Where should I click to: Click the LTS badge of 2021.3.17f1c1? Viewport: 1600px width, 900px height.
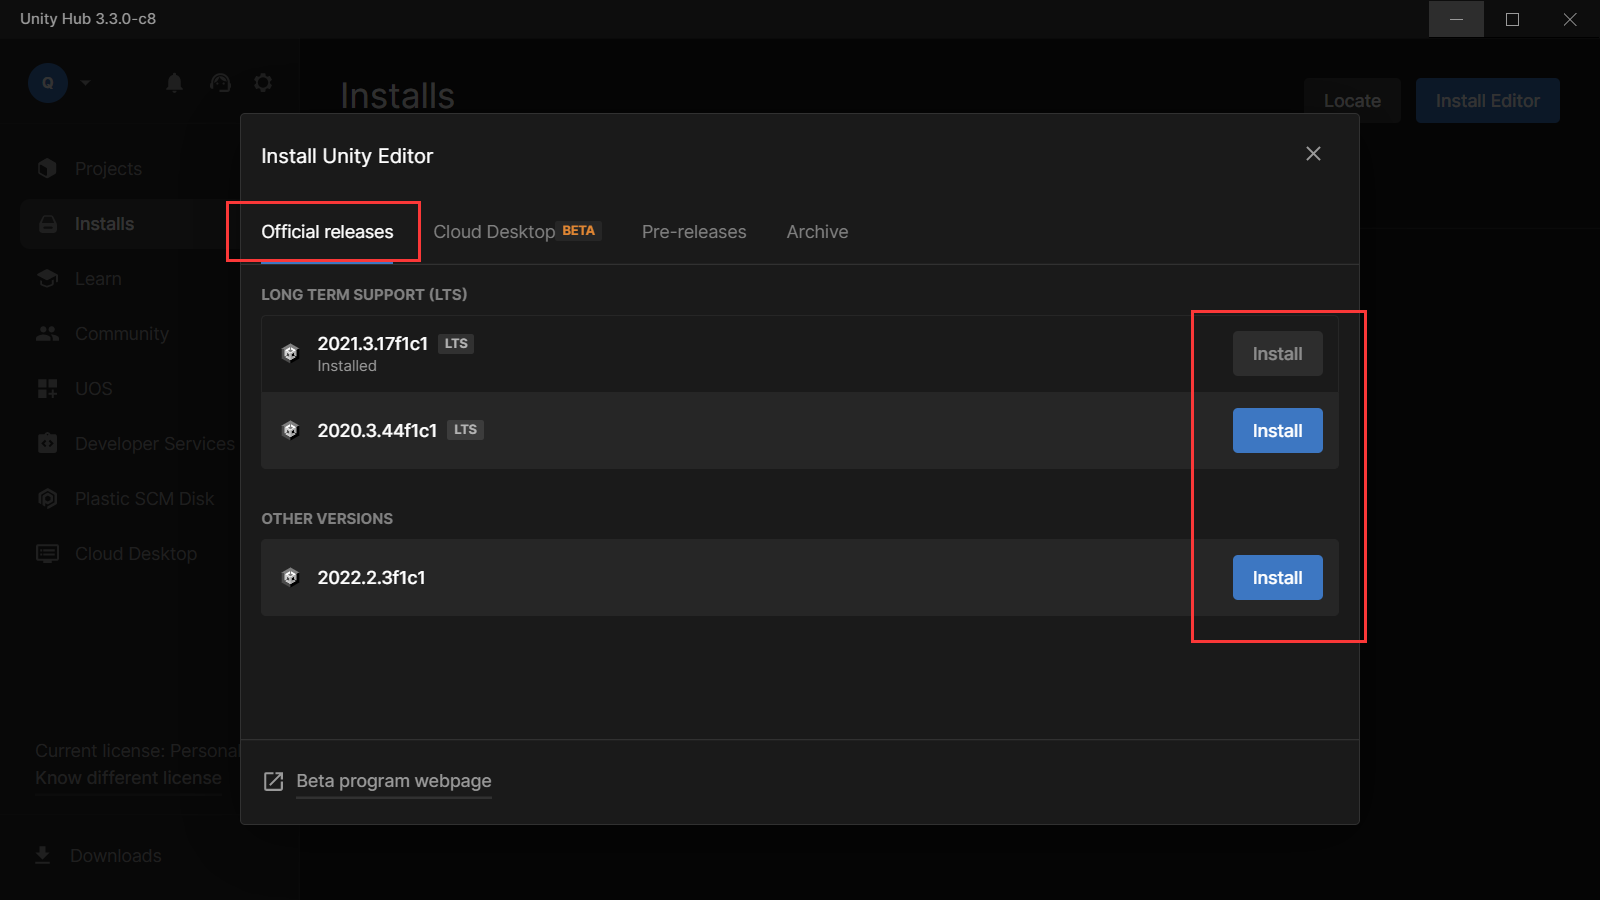point(456,343)
